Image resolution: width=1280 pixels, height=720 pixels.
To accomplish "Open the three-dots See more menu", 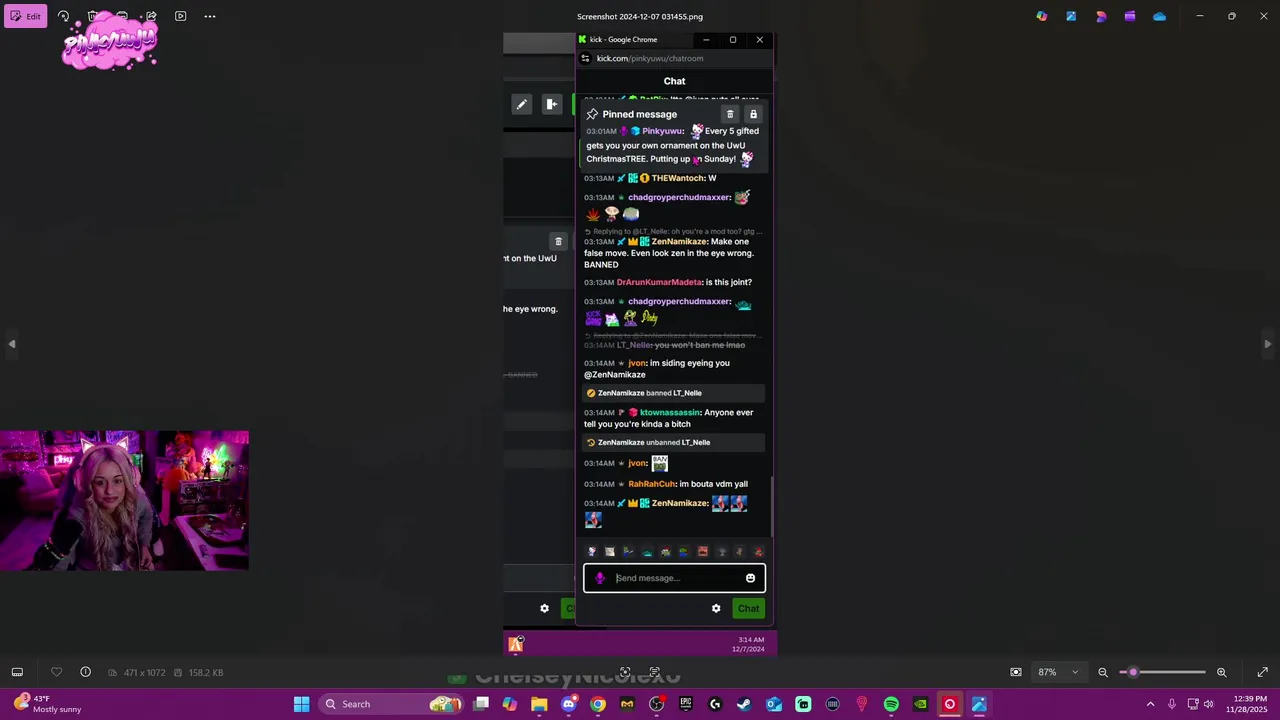I will [x=210, y=16].
